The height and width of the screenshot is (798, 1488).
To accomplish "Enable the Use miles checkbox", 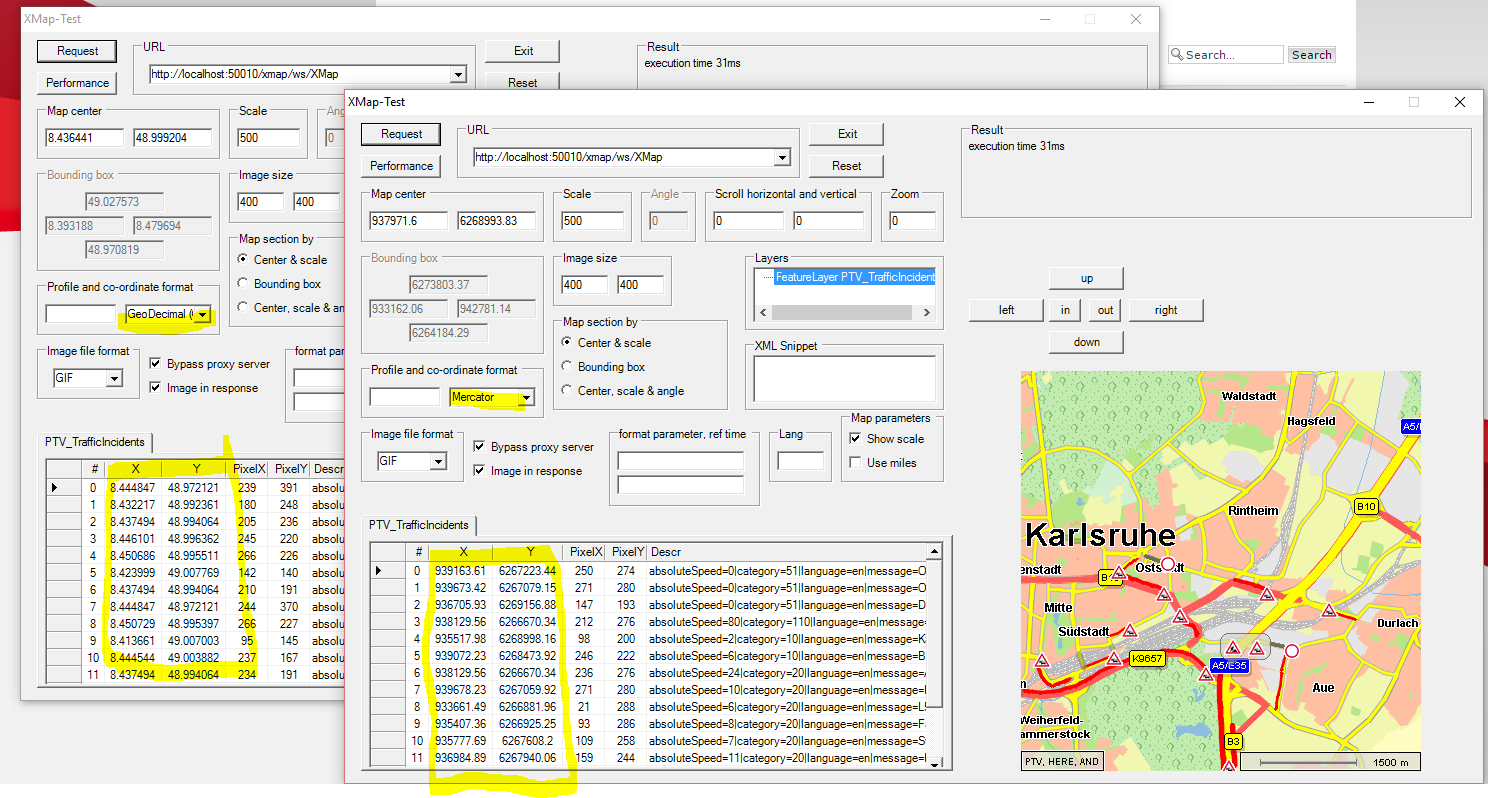I will click(x=855, y=462).
